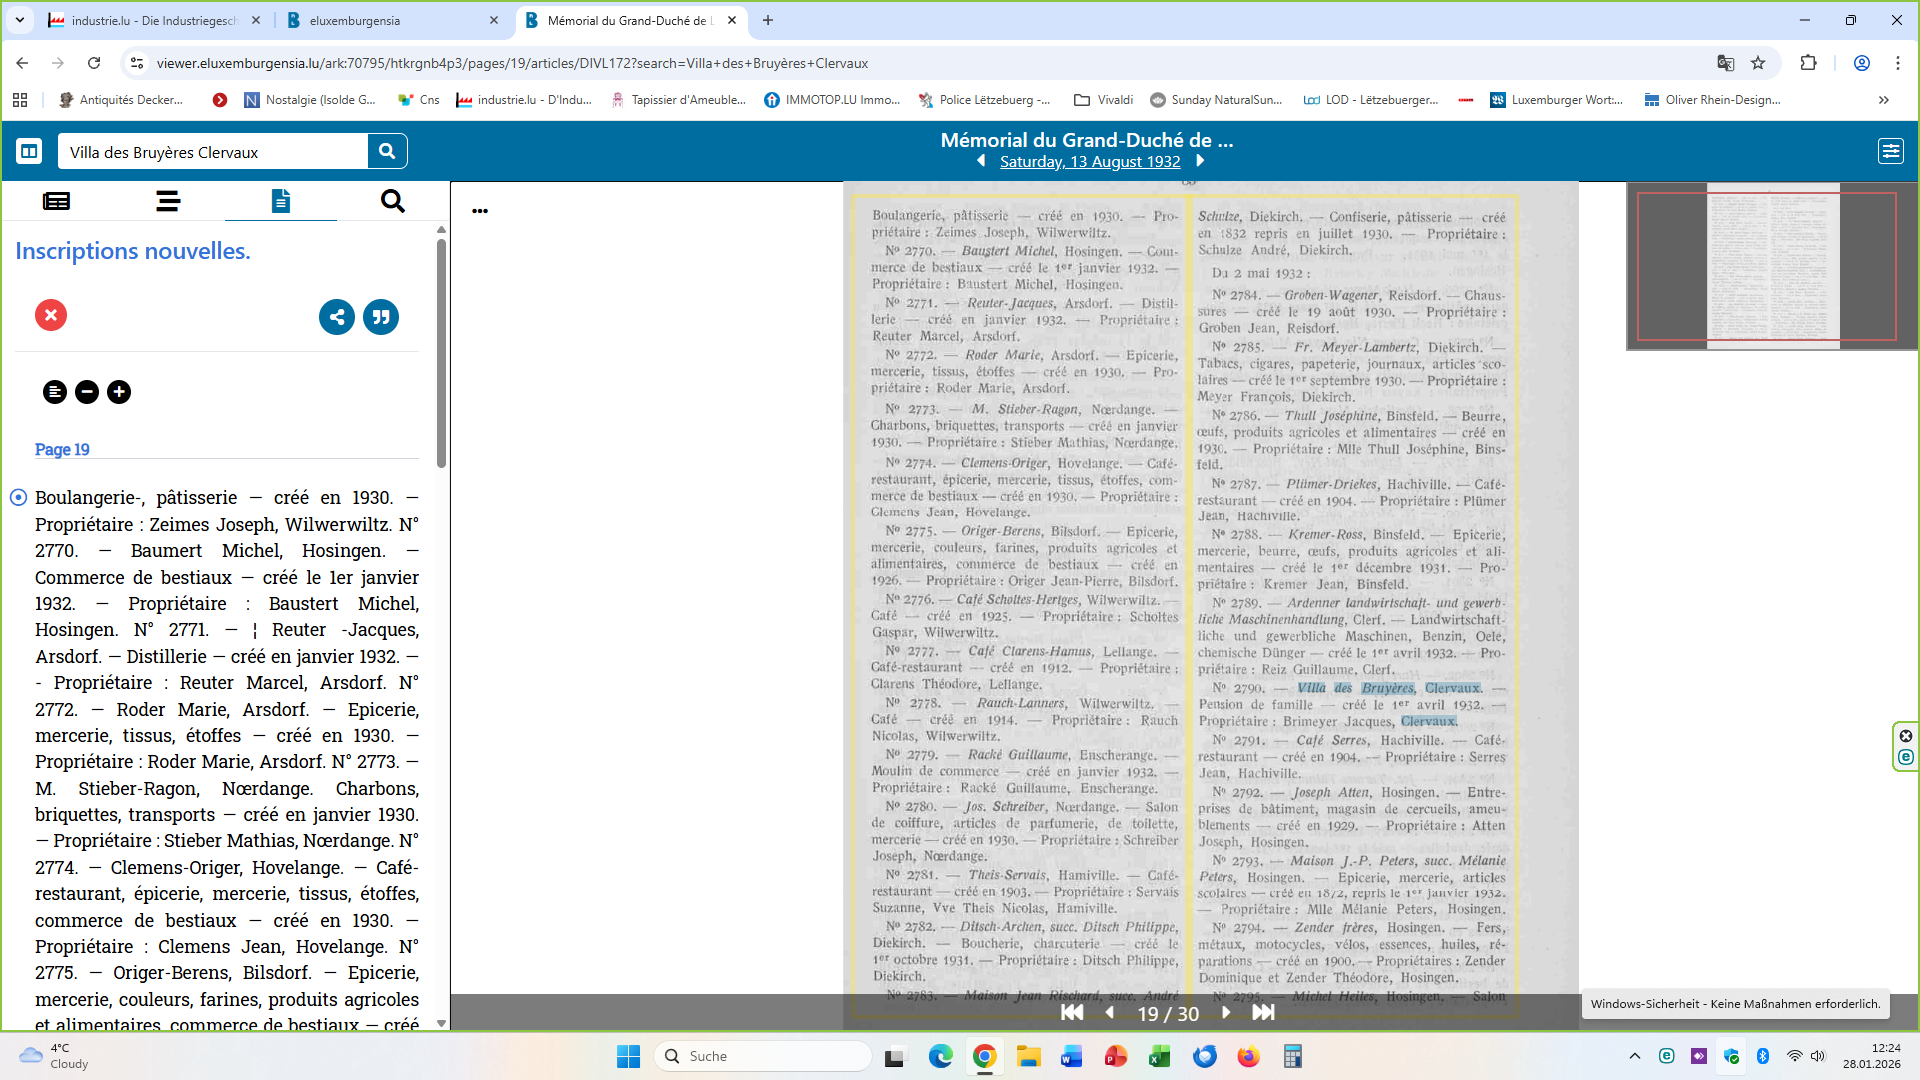Decrease text size with minus icon
Viewport: 1920px width, 1080px height.
tap(87, 392)
